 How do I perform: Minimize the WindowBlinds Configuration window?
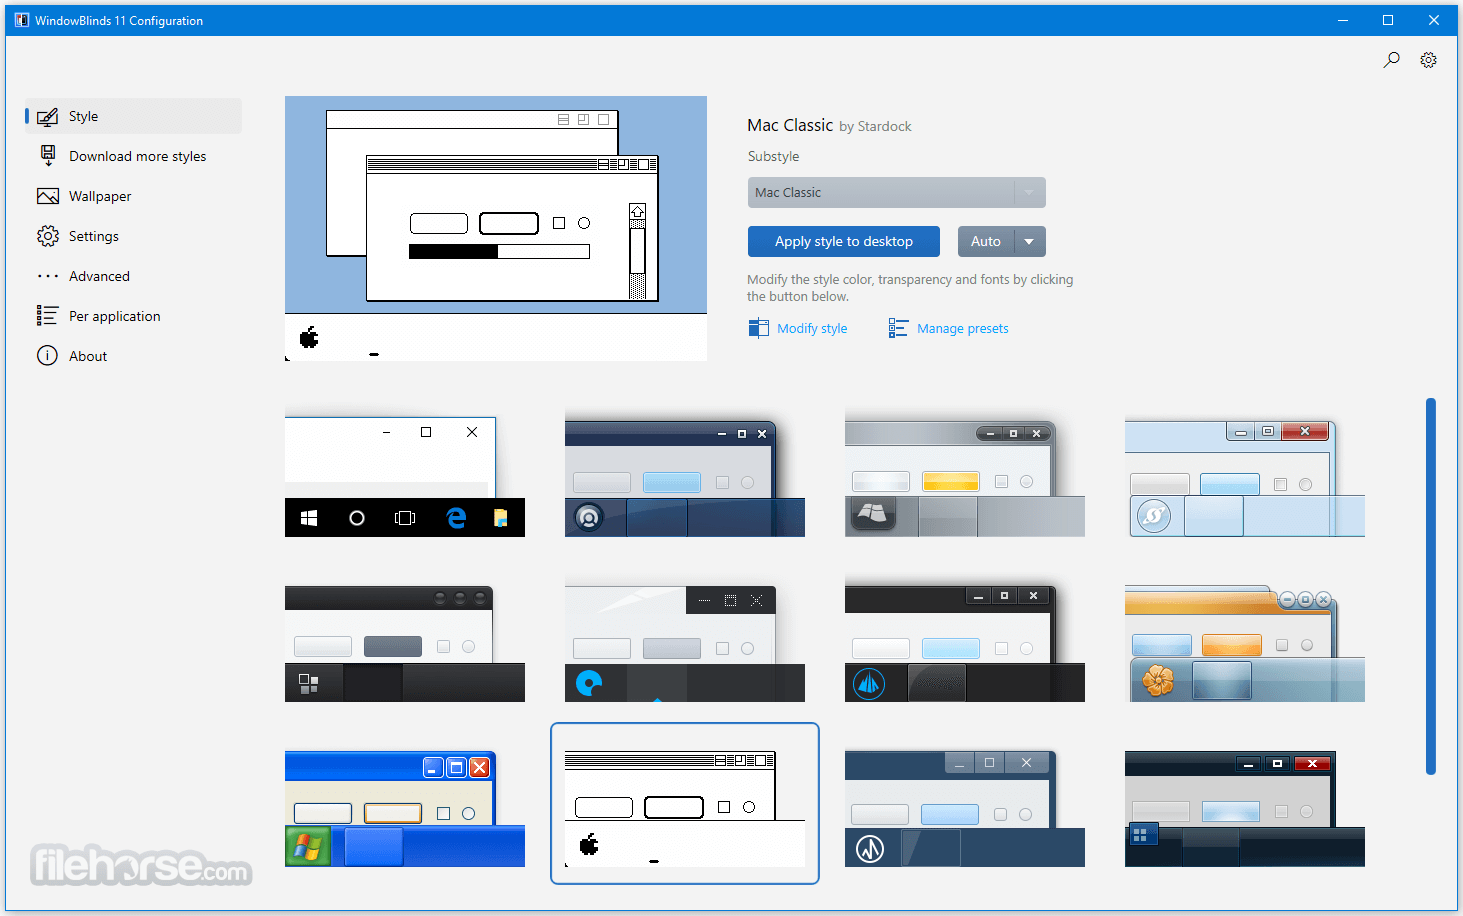click(1343, 20)
